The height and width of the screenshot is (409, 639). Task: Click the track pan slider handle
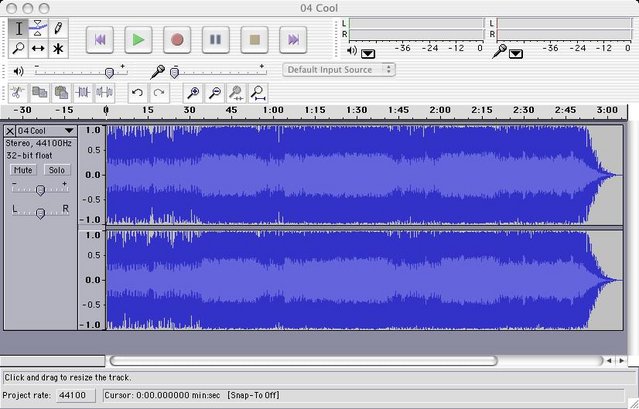click(40, 213)
